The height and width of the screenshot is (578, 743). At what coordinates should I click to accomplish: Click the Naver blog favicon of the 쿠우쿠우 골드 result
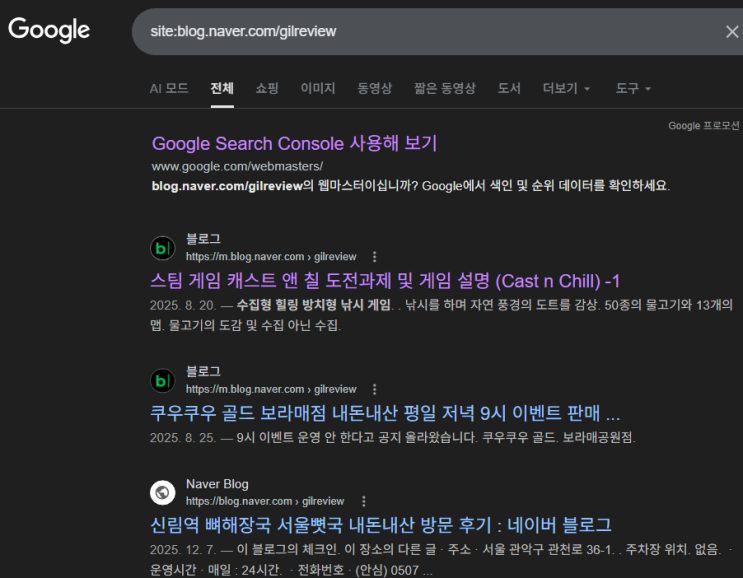click(x=163, y=381)
